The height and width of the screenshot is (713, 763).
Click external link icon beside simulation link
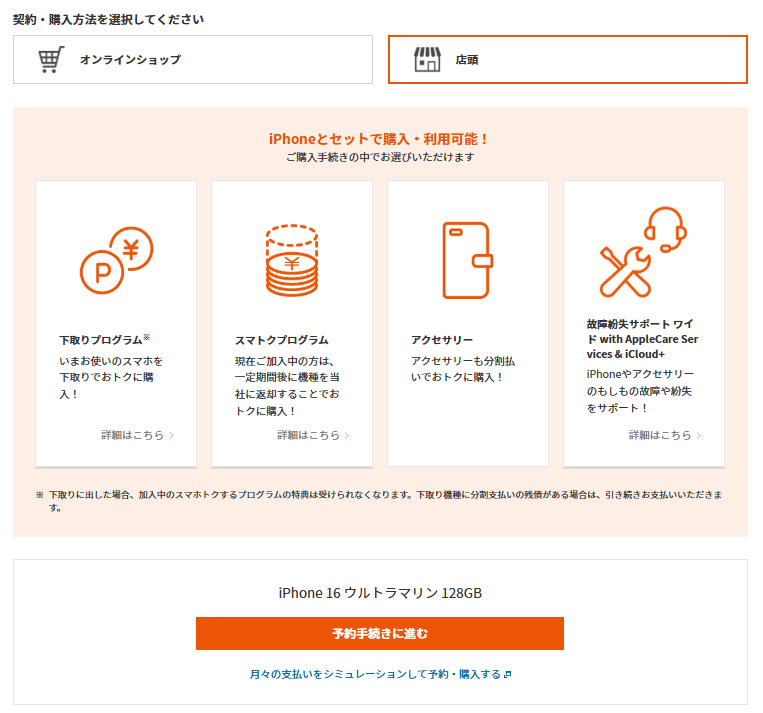click(x=508, y=675)
